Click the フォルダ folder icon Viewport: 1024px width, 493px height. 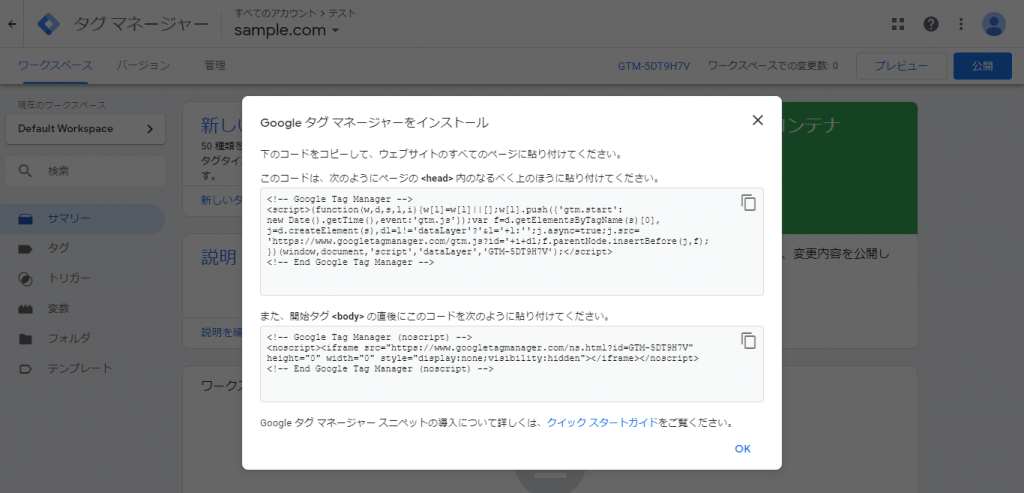pos(25,339)
